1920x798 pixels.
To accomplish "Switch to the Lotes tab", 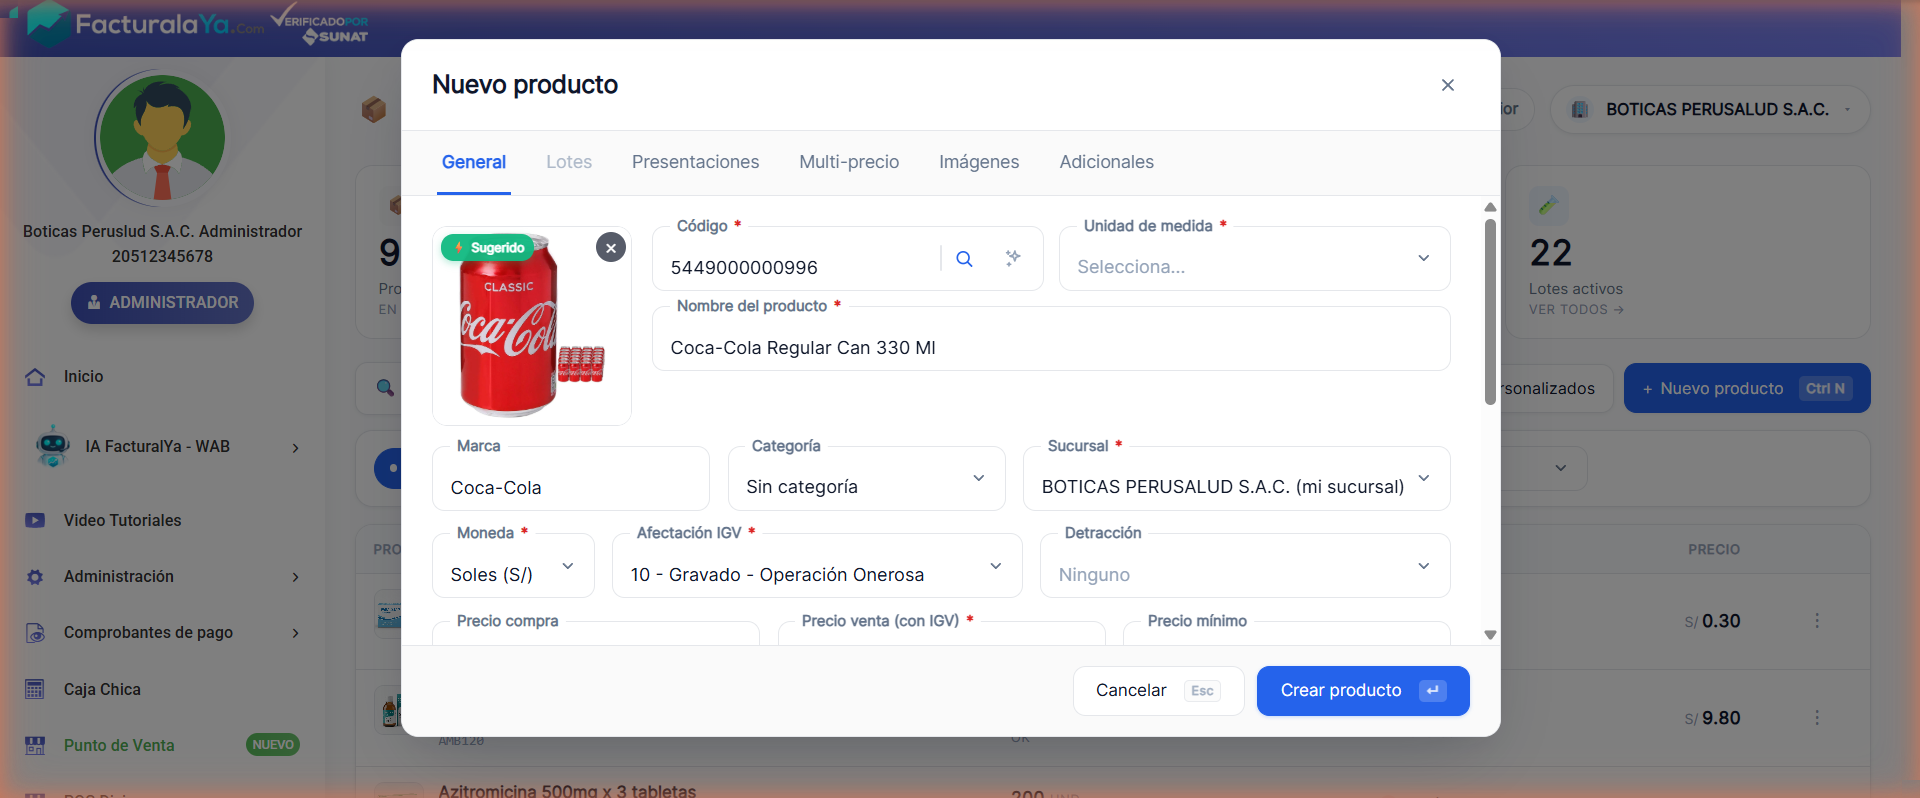I will (x=569, y=162).
